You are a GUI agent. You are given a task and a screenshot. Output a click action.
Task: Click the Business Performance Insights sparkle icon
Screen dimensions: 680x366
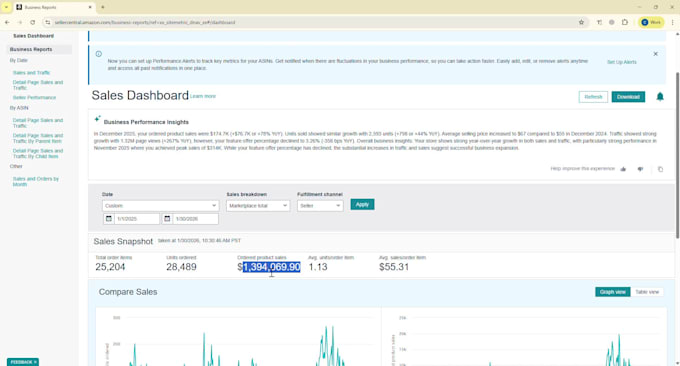click(x=98, y=118)
